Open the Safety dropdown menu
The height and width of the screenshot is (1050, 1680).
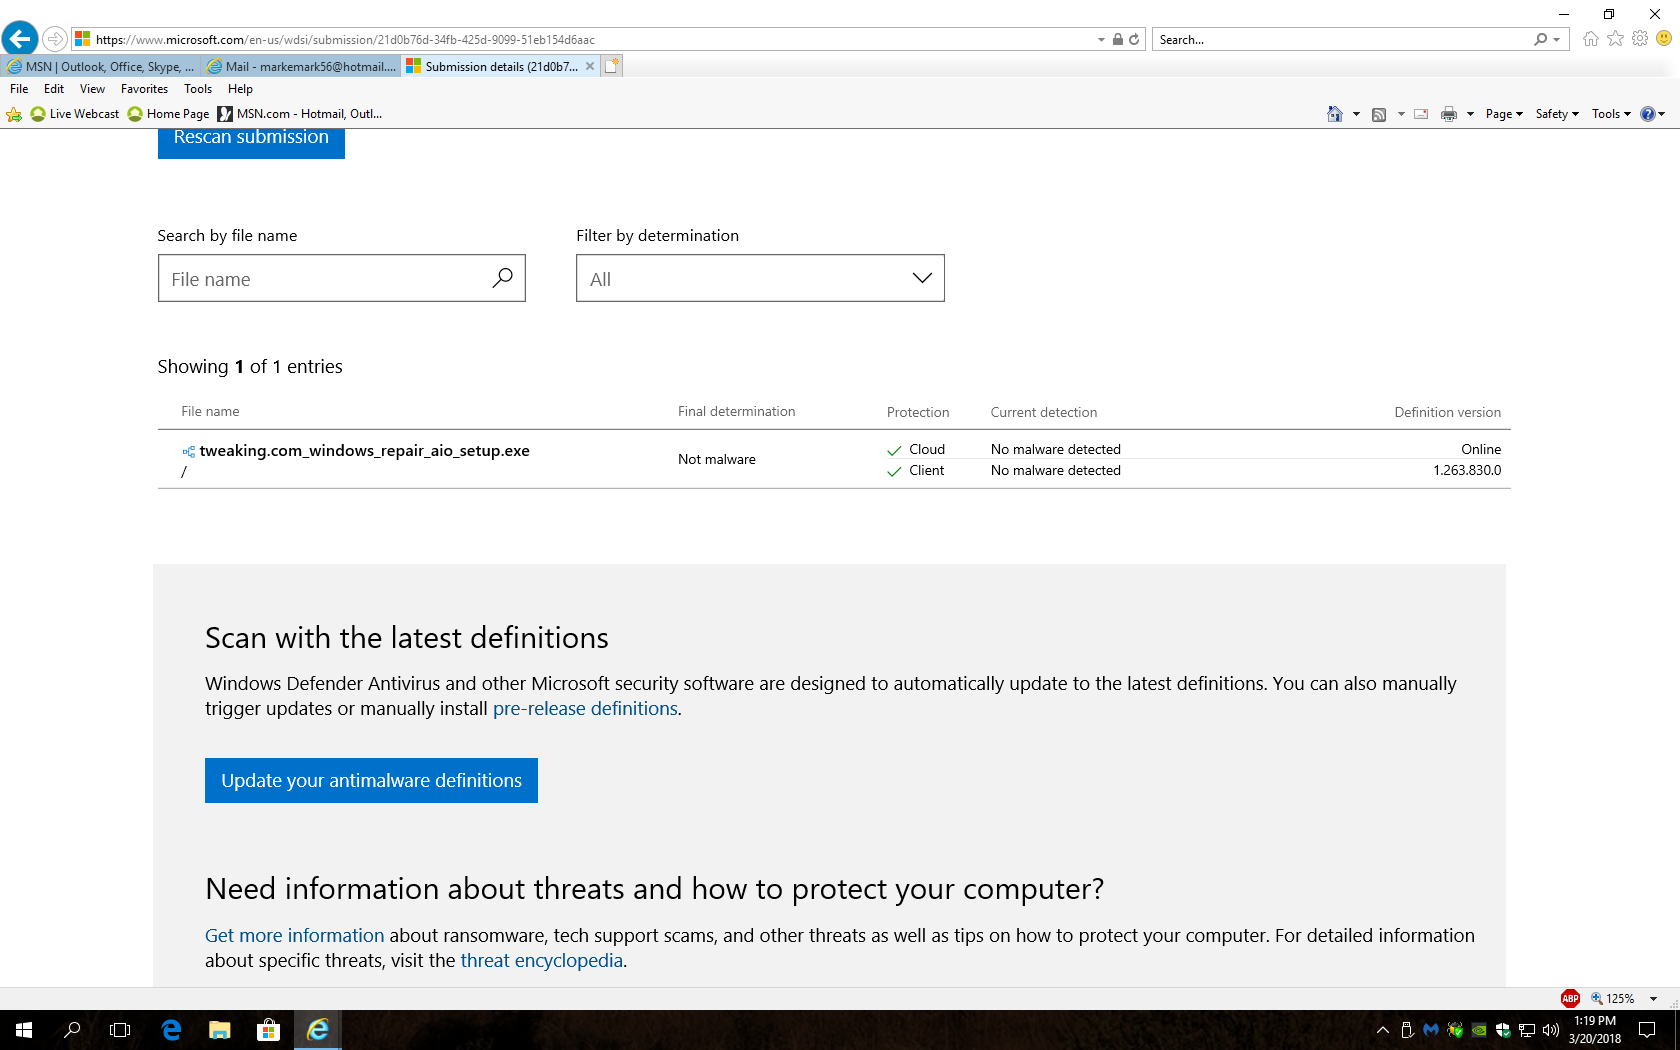[x=1556, y=114]
